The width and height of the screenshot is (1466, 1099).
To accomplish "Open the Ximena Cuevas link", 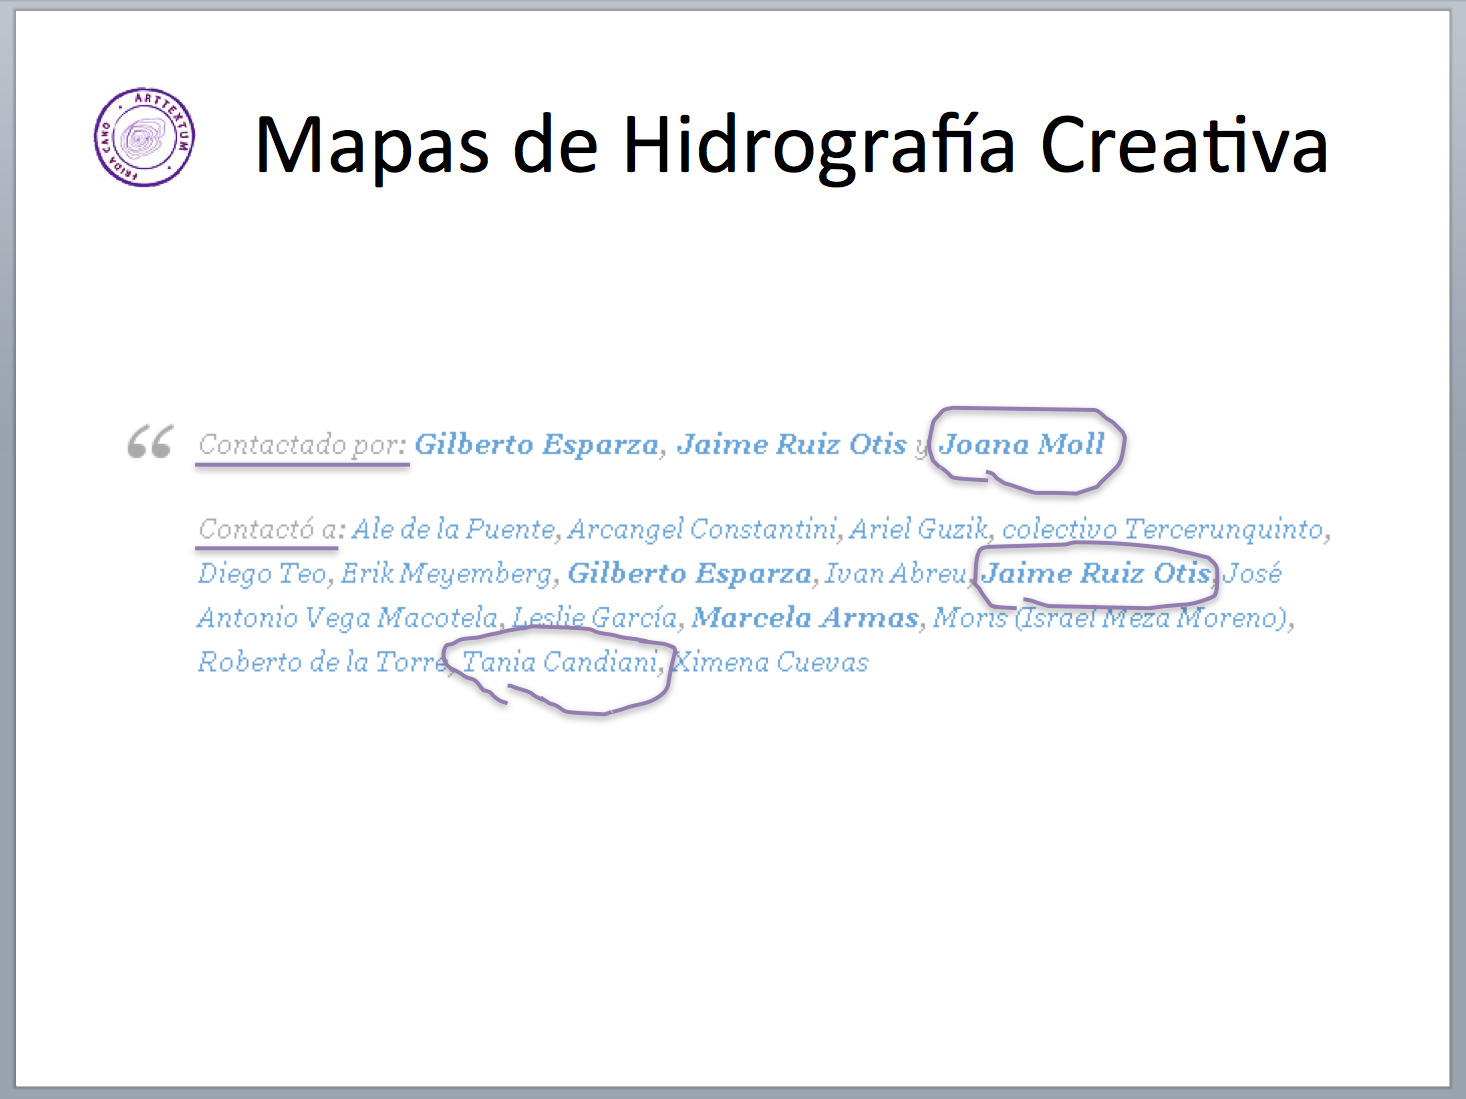I will tap(771, 662).
